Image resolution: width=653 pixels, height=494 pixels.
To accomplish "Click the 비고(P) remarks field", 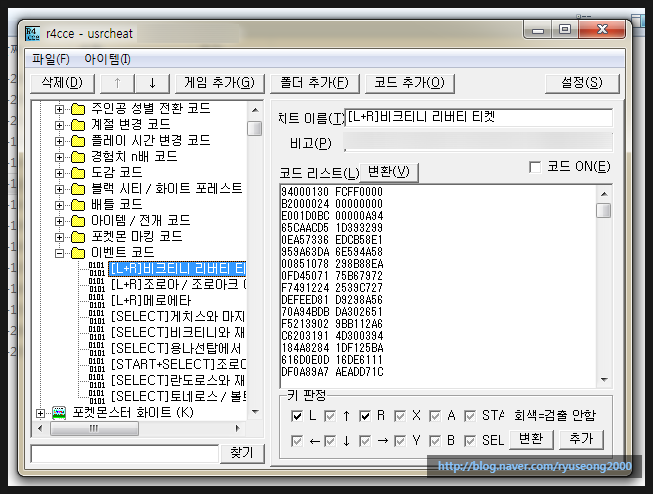I will 478,142.
